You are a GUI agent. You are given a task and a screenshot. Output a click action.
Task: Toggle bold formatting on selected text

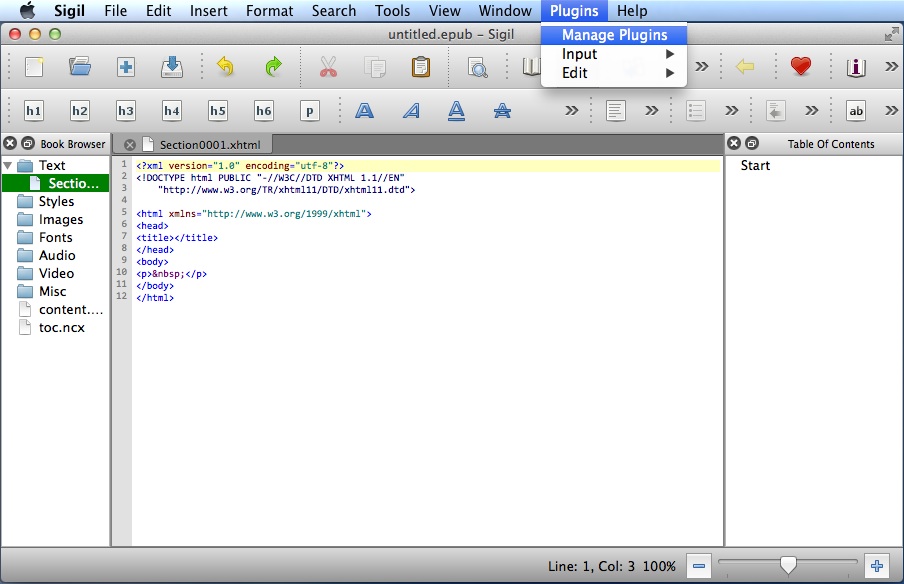tap(364, 110)
